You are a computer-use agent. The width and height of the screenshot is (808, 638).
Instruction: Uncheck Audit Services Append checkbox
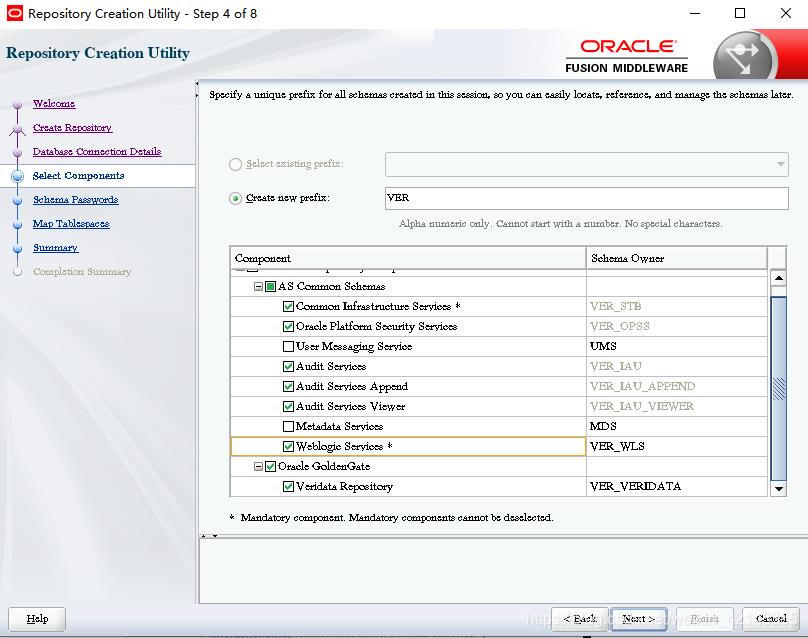pyautogui.click(x=289, y=386)
